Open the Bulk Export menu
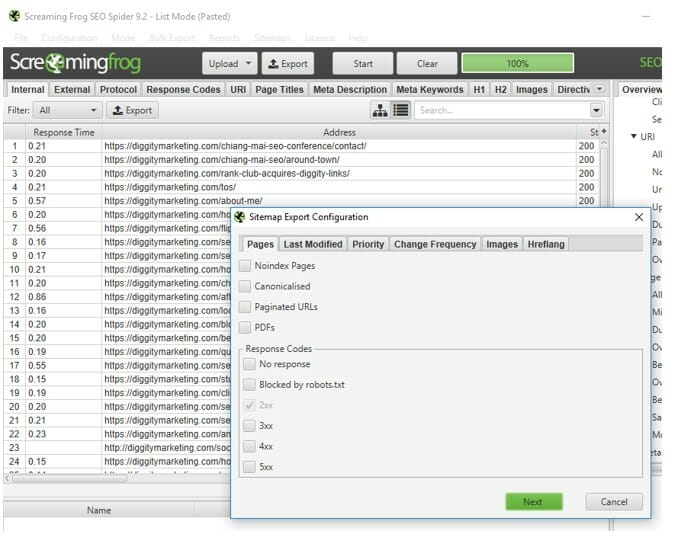Viewport: 674px width, 537px height. [x=172, y=38]
